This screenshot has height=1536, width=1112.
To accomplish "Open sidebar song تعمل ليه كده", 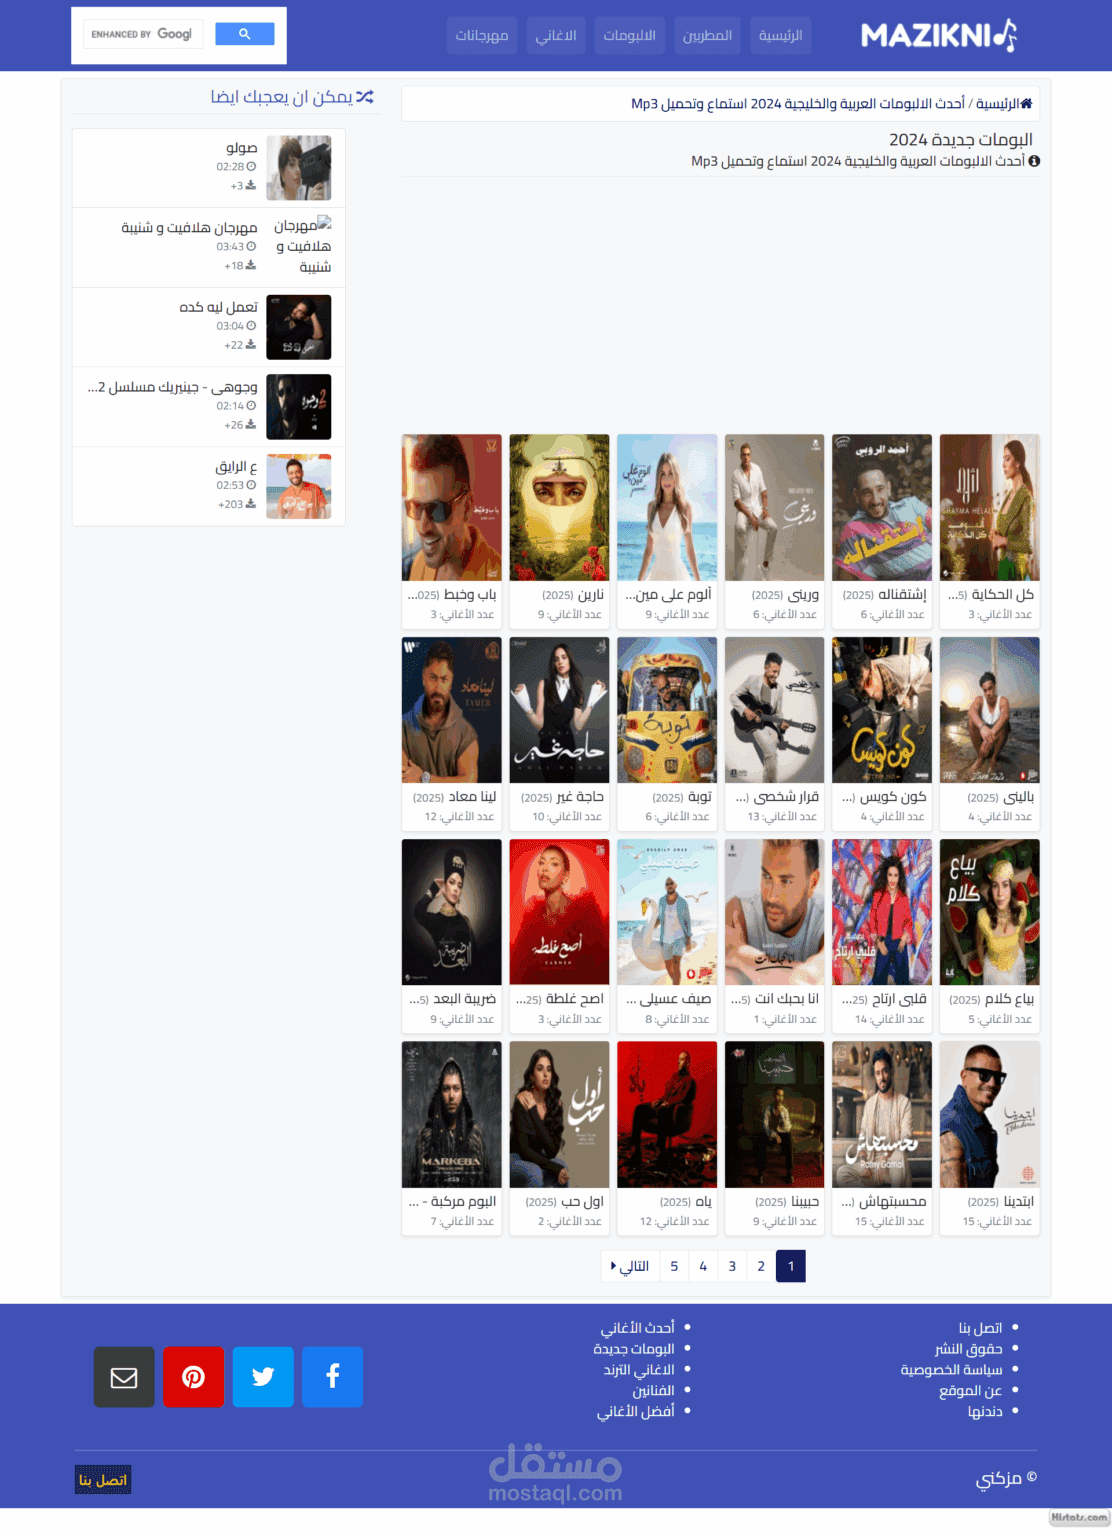I will coord(218,307).
